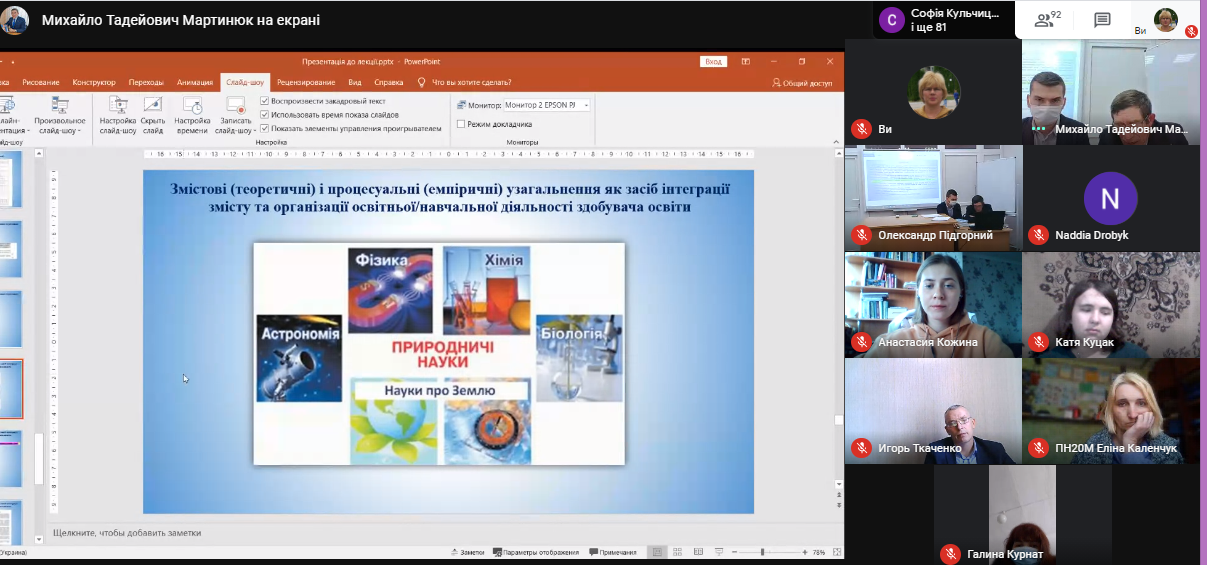Switch to reading view in status bar
Screen dimensions: 1207x565
[696, 552]
